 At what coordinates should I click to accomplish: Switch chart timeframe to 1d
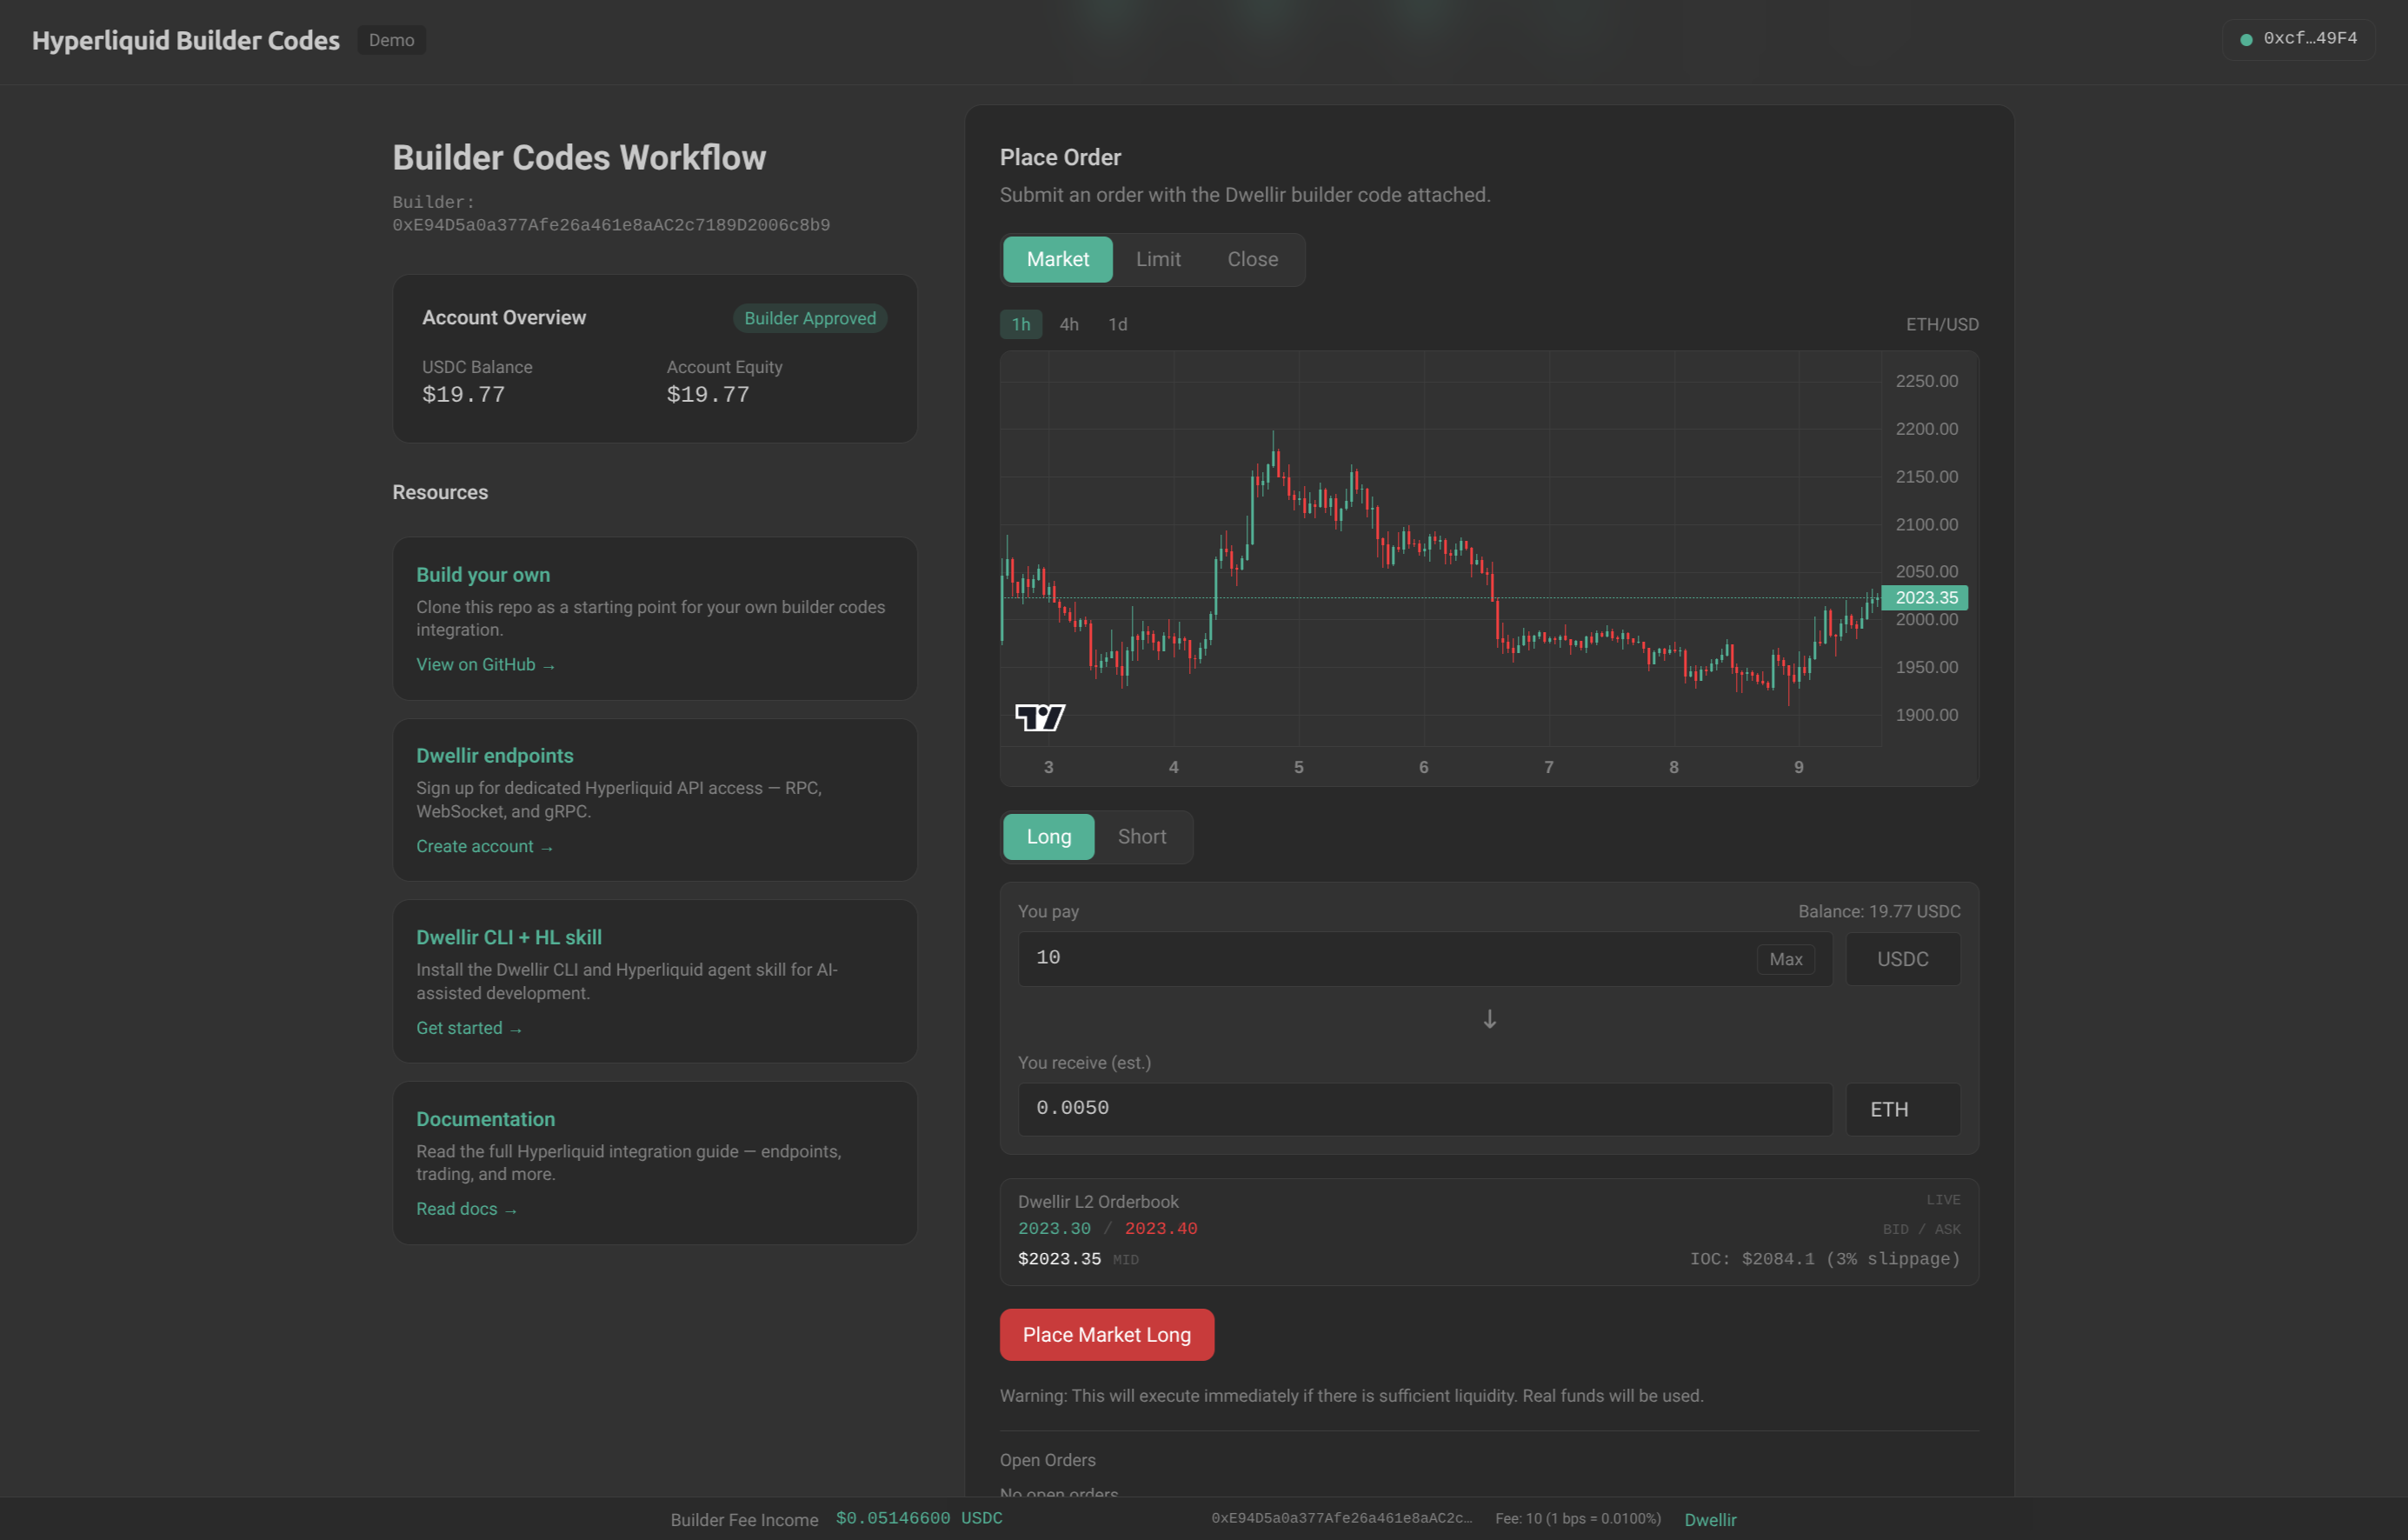(1117, 324)
